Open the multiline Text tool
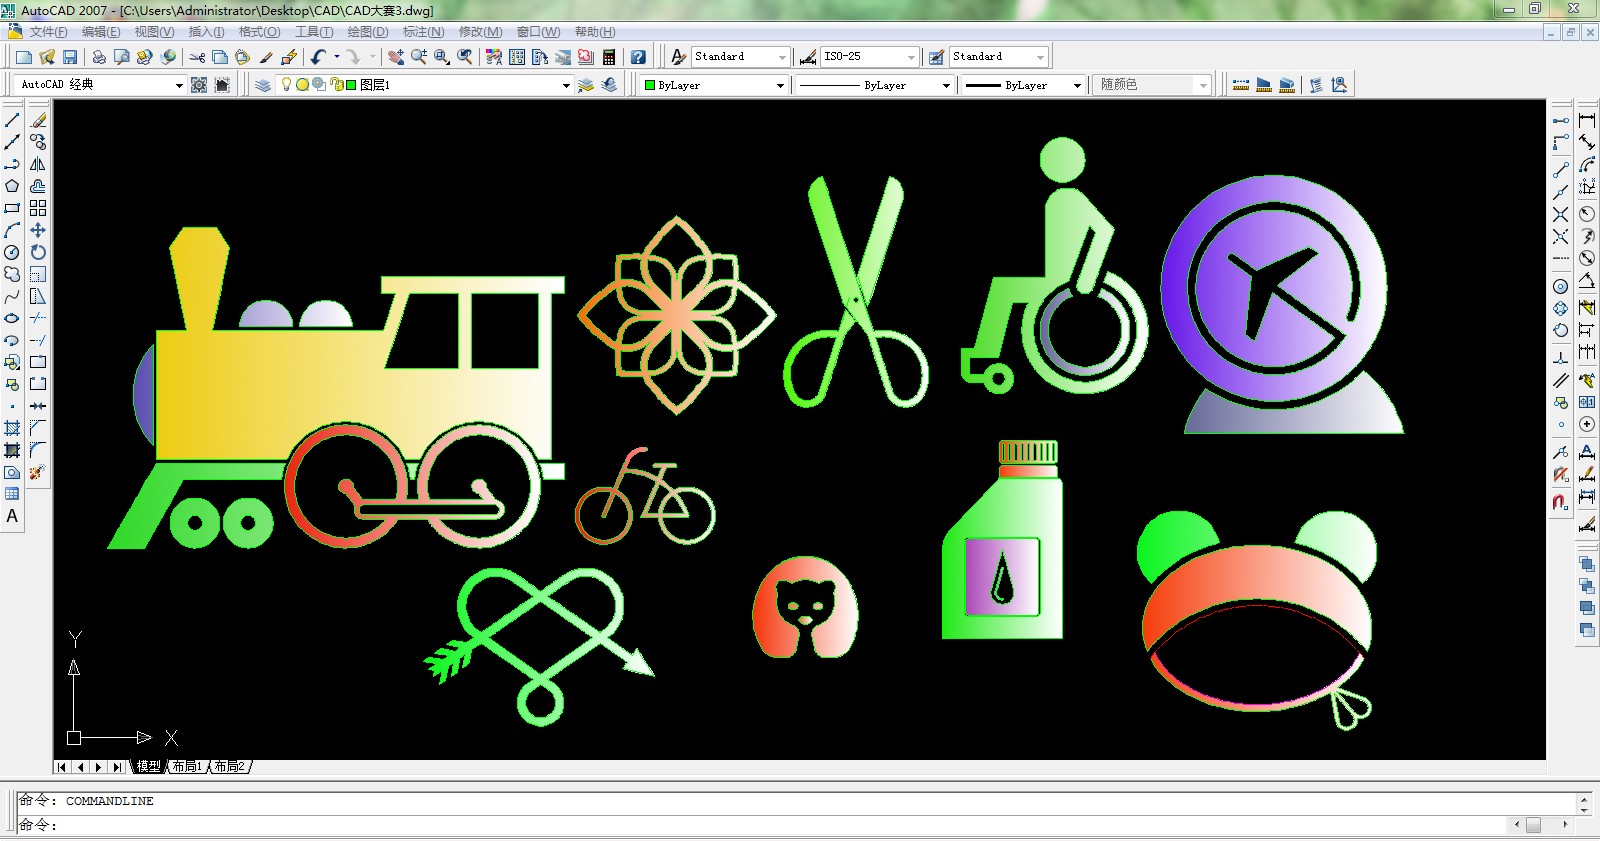This screenshot has height=841, width=1600. coord(12,516)
